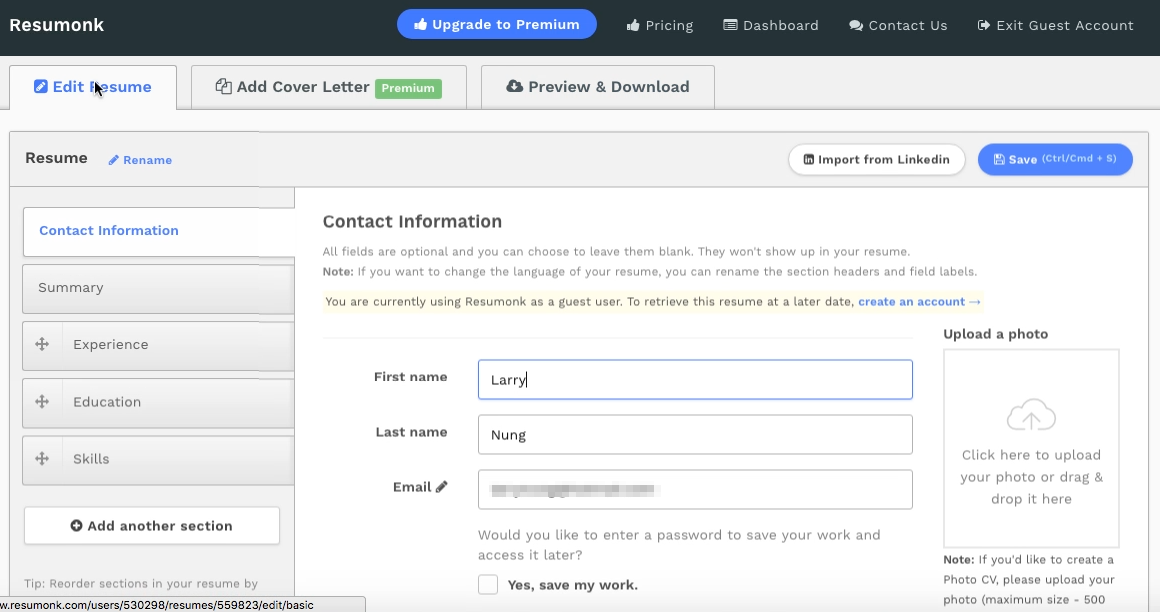The image size is (1160, 612).
Task: Click into the Last name field
Action: (695, 434)
